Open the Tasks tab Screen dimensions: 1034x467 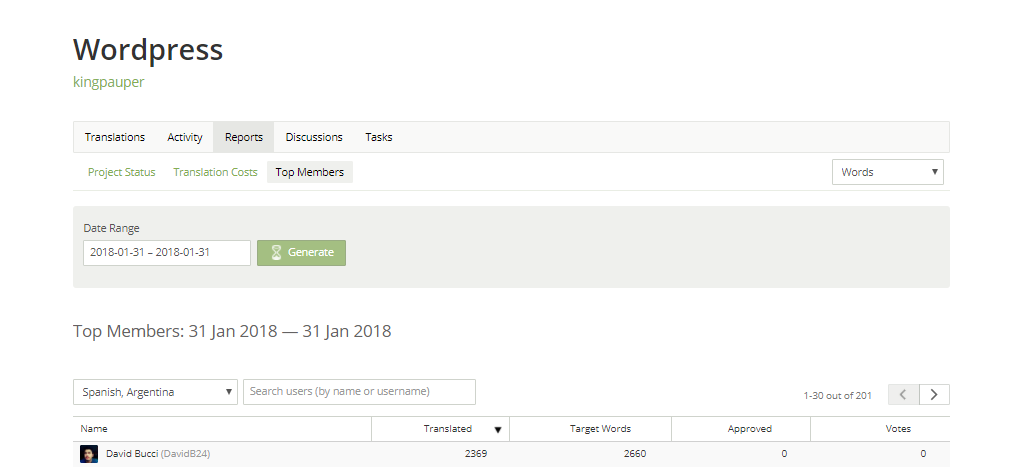[379, 137]
